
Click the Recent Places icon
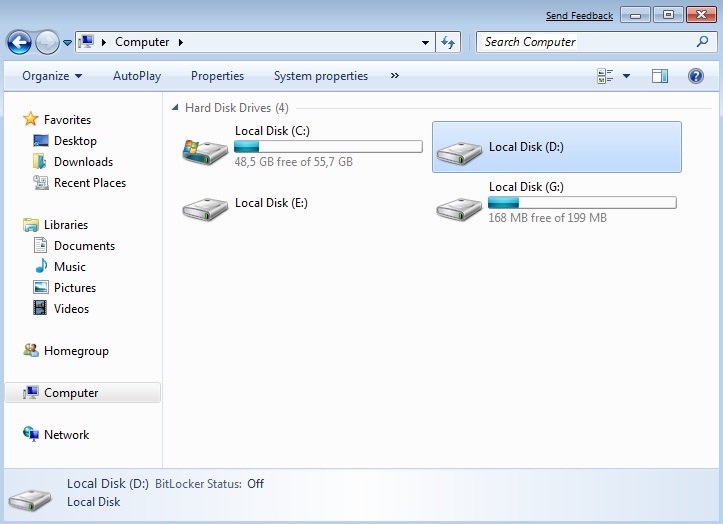pos(41,183)
